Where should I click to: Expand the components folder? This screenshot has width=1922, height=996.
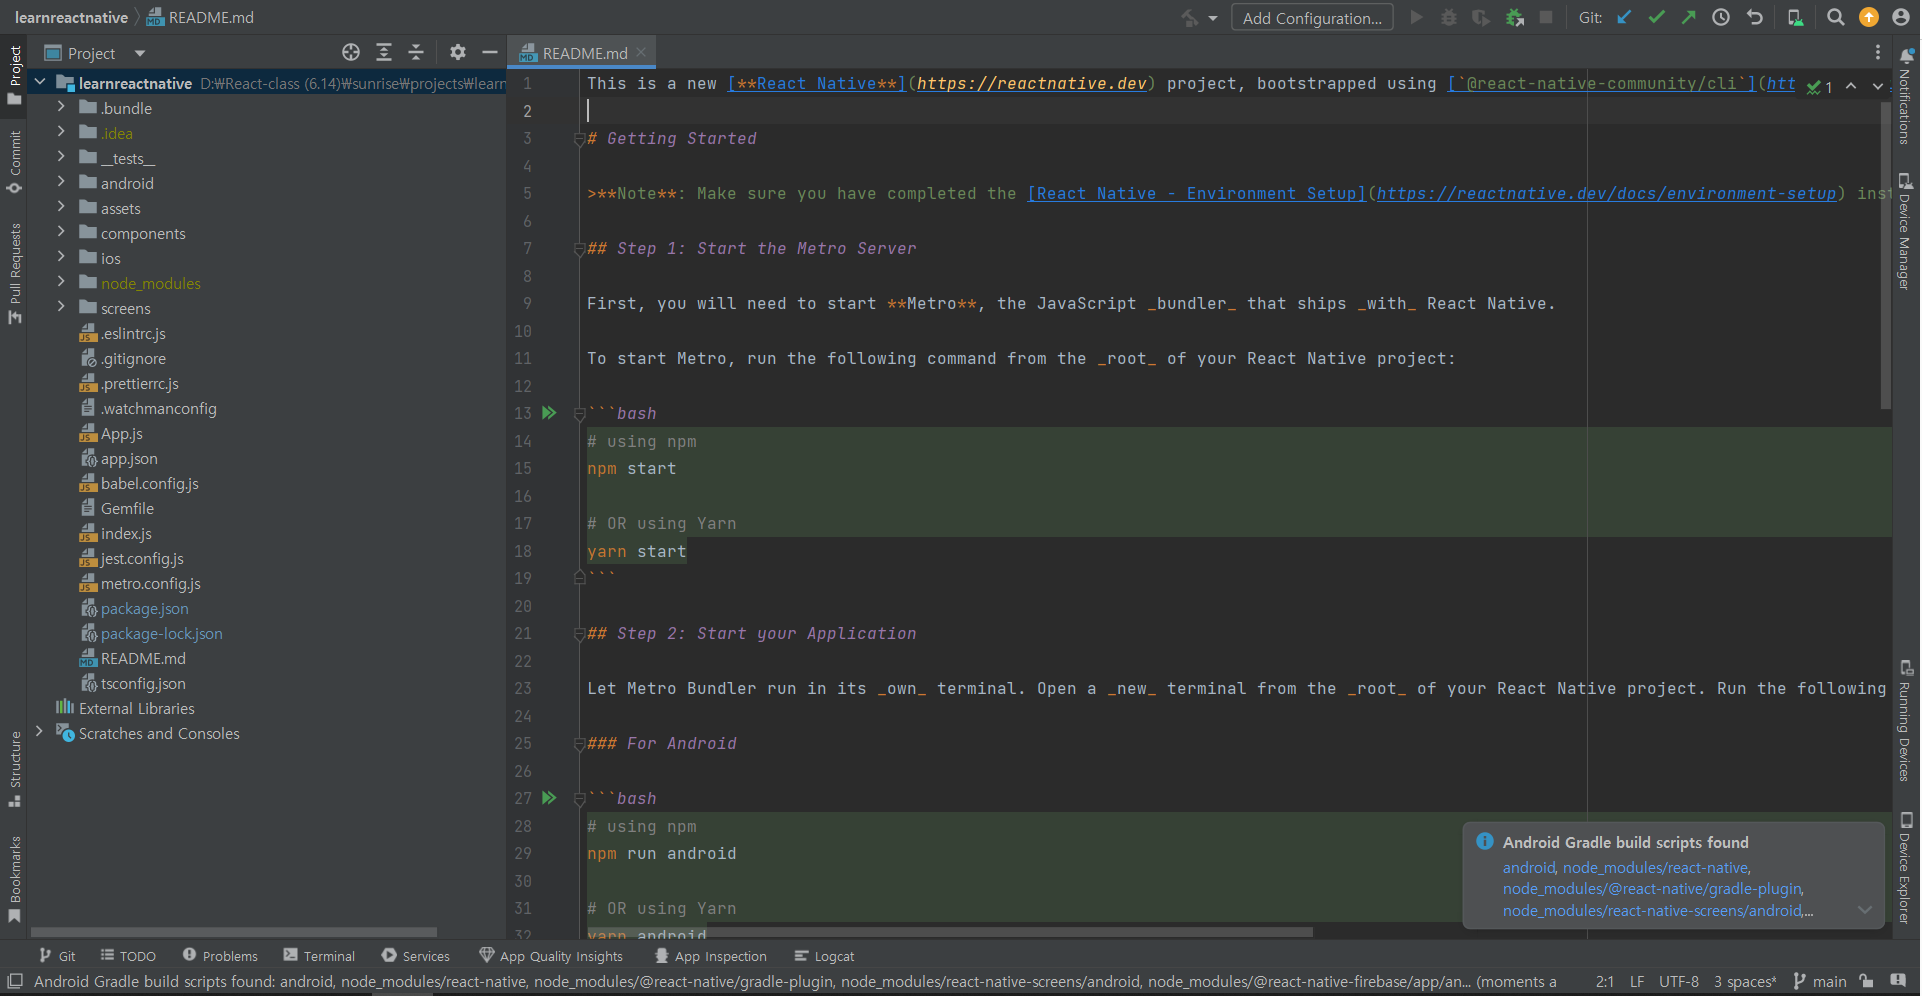click(61, 232)
